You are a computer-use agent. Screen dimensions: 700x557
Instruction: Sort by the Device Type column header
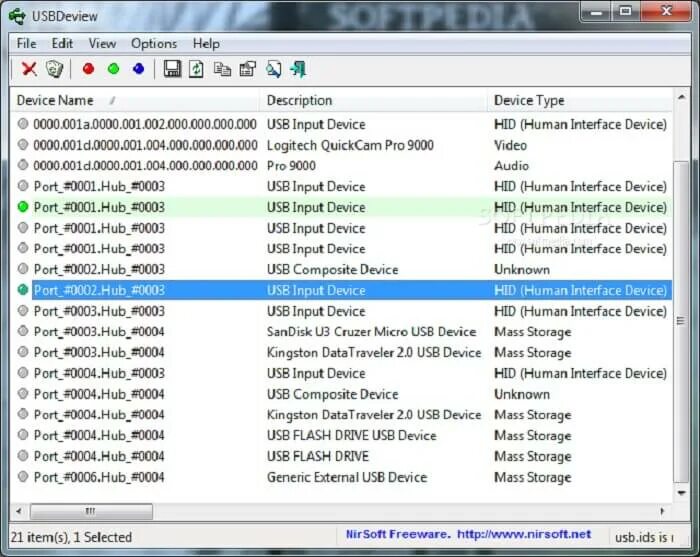click(579, 100)
